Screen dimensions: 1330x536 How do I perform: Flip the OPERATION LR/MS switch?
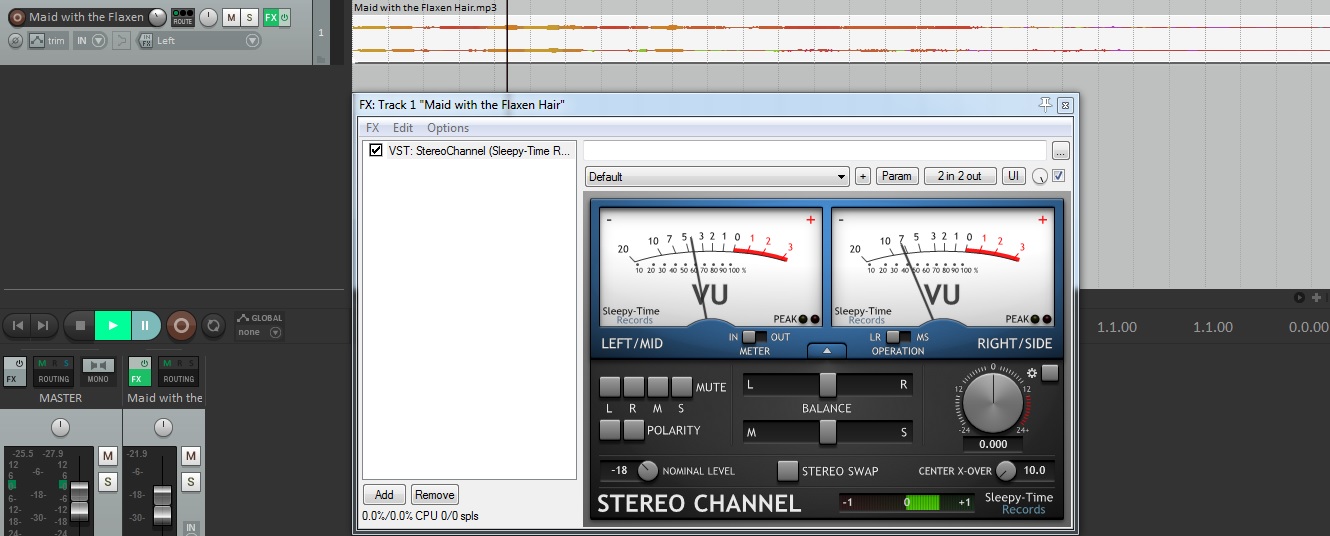point(898,337)
